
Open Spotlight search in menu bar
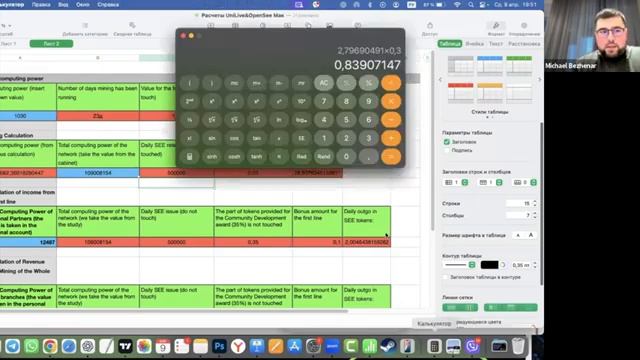point(471,5)
